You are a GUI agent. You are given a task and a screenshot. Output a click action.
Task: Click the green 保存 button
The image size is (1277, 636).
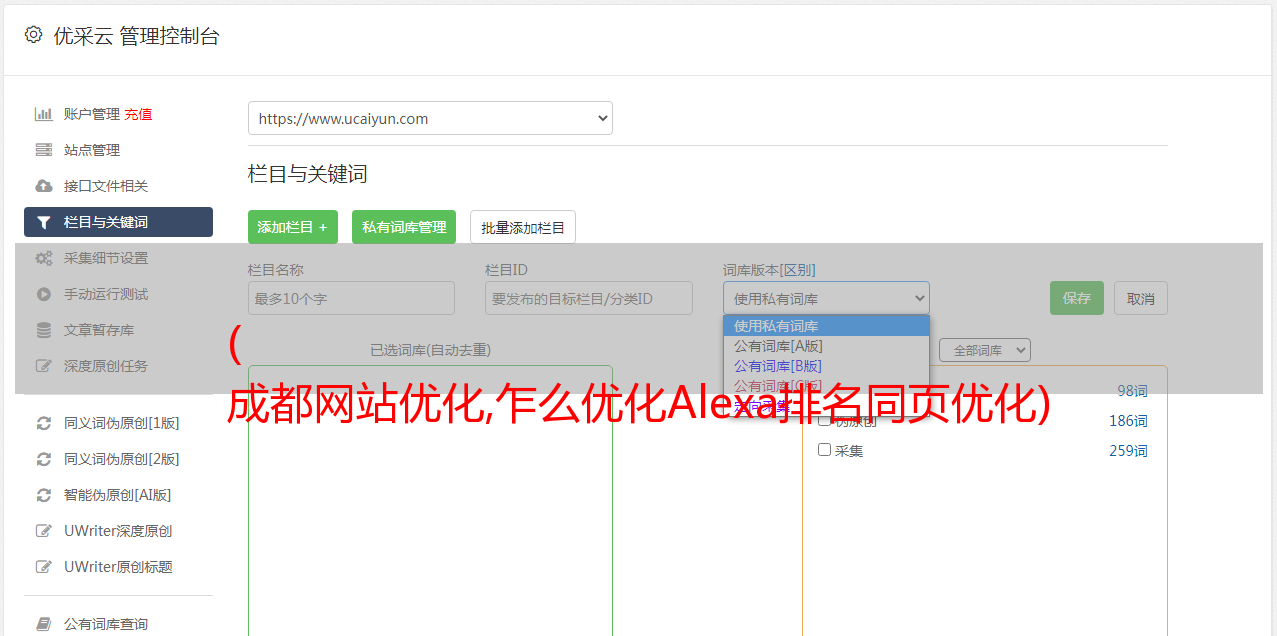1077,298
